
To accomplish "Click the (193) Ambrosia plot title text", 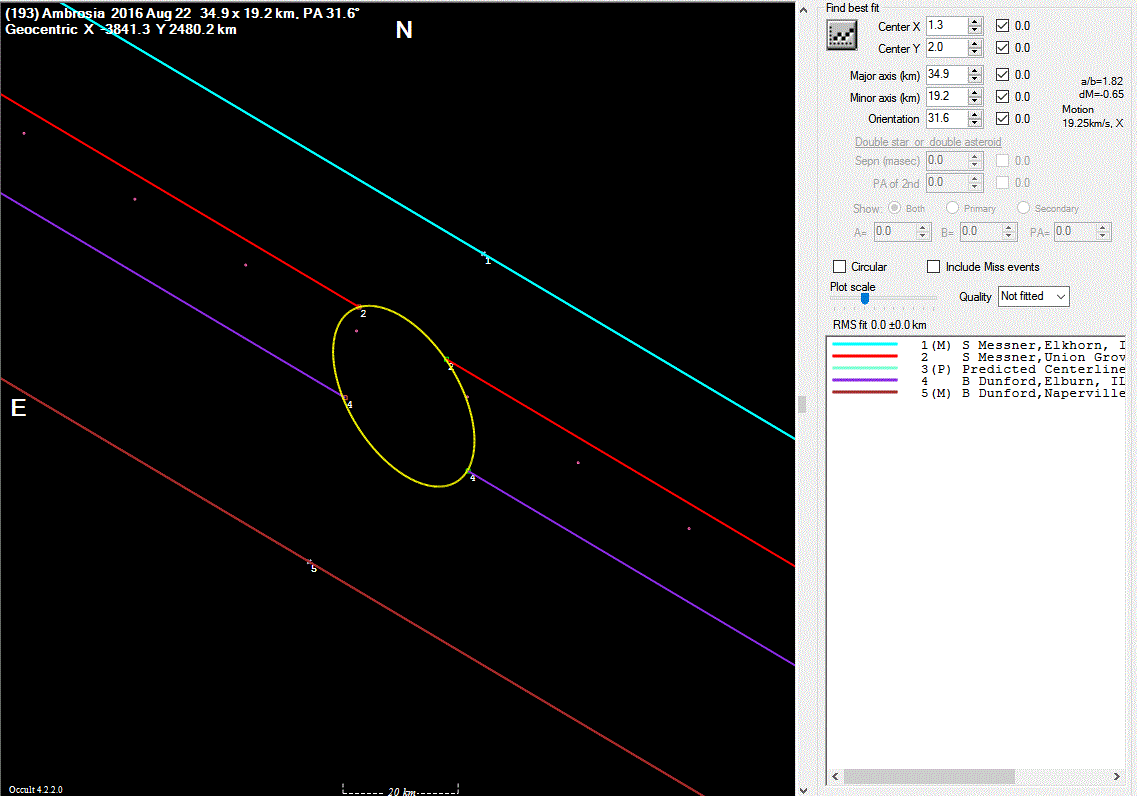I will tap(183, 13).
